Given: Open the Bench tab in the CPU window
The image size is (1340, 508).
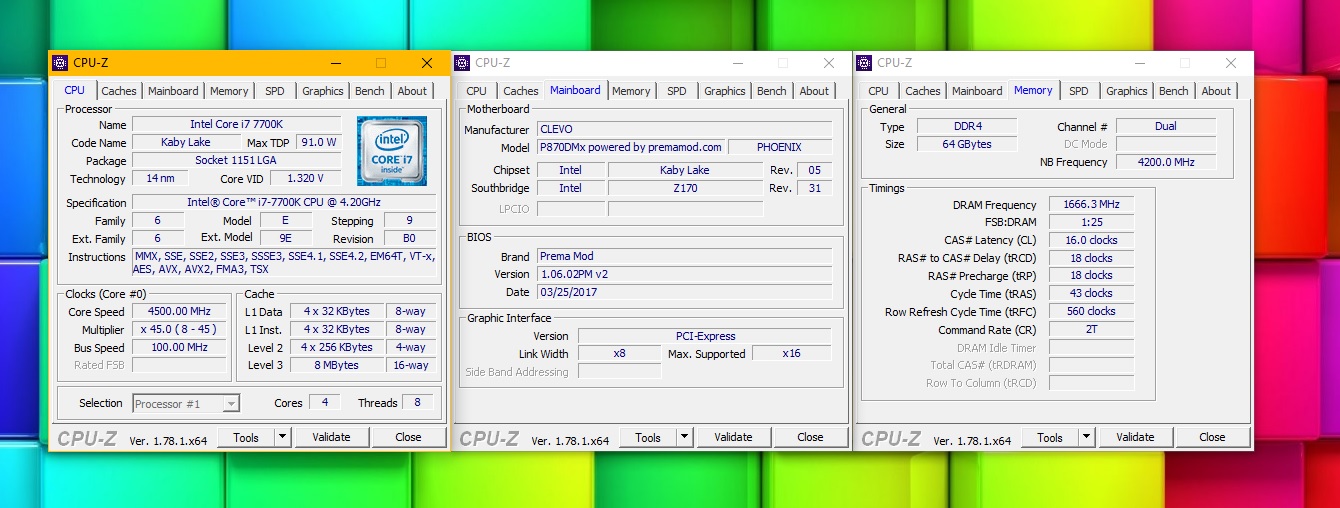Looking at the screenshot, I should click(x=369, y=91).
